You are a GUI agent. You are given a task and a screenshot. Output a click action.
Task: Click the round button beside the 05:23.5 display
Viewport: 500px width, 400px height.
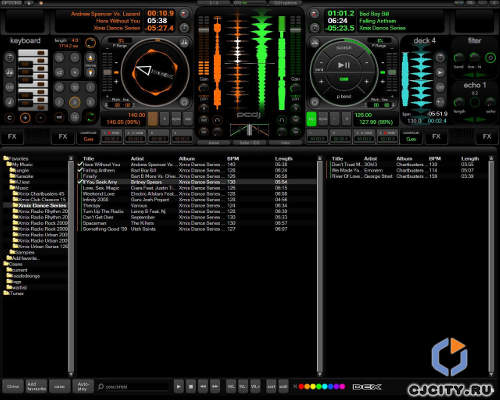314,28
